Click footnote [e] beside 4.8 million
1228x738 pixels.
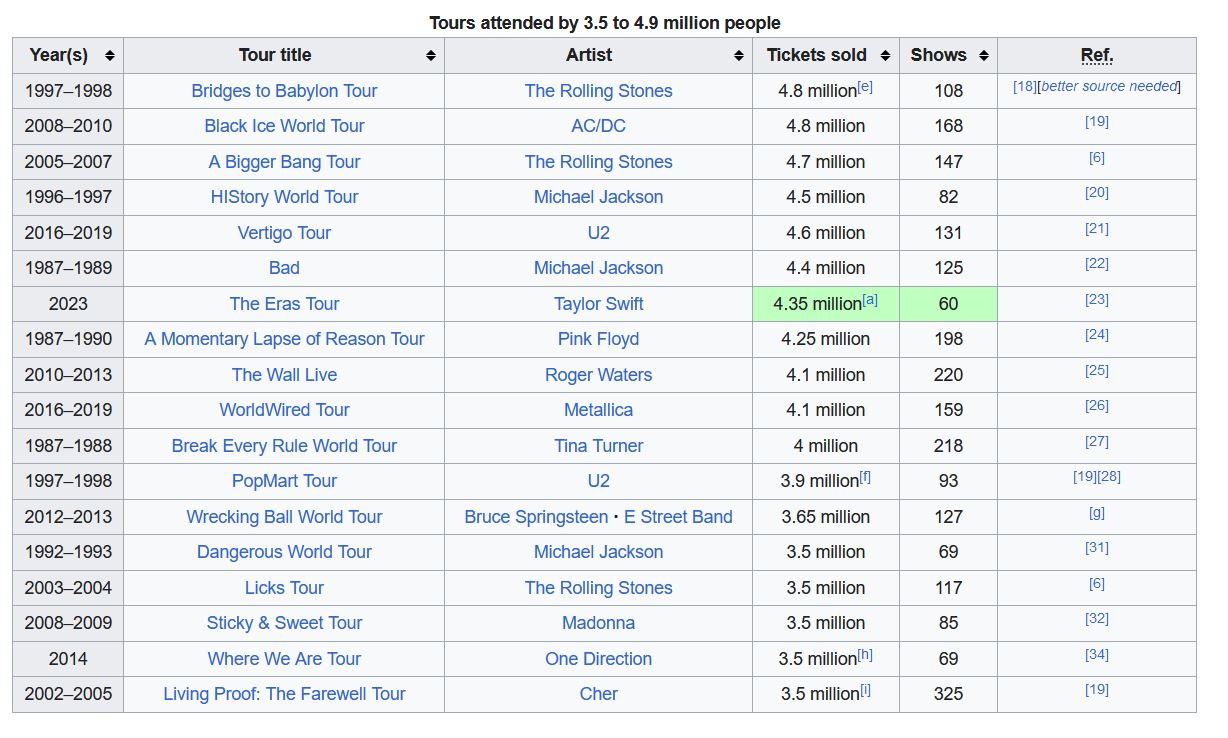865,87
